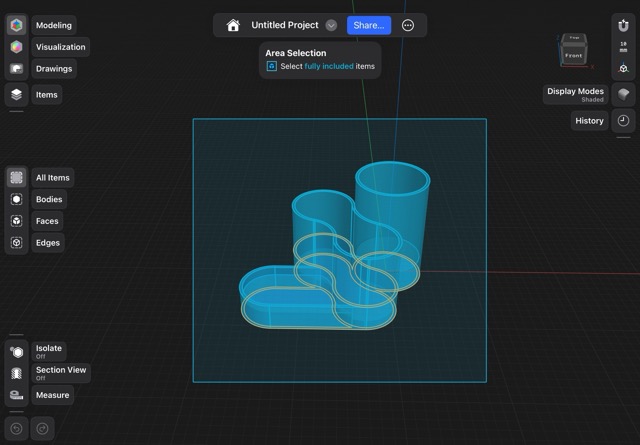Open the Modeling workspace icon
The height and width of the screenshot is (445, 640).
click(x=16, y=25)
